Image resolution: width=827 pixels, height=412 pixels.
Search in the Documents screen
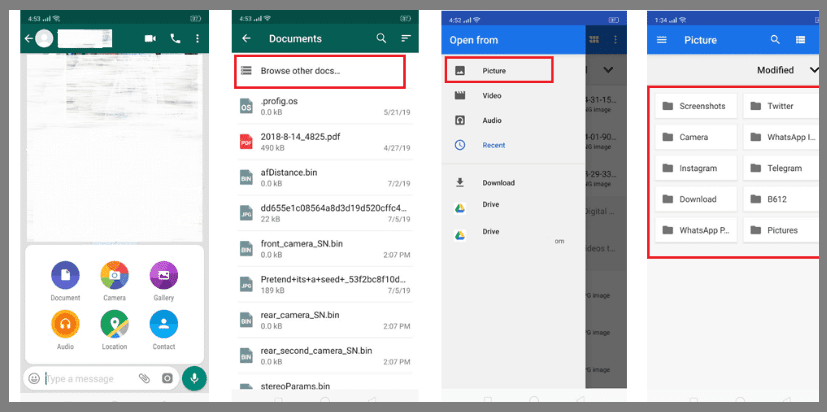tap(381, 39)
